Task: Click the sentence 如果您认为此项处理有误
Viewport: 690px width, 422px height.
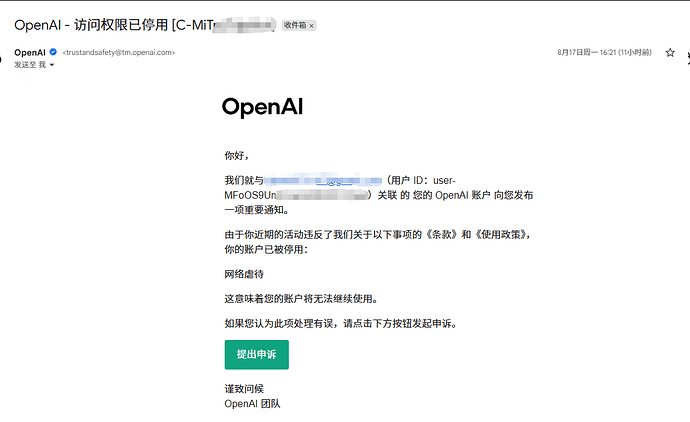Action: tap(279, 323)
